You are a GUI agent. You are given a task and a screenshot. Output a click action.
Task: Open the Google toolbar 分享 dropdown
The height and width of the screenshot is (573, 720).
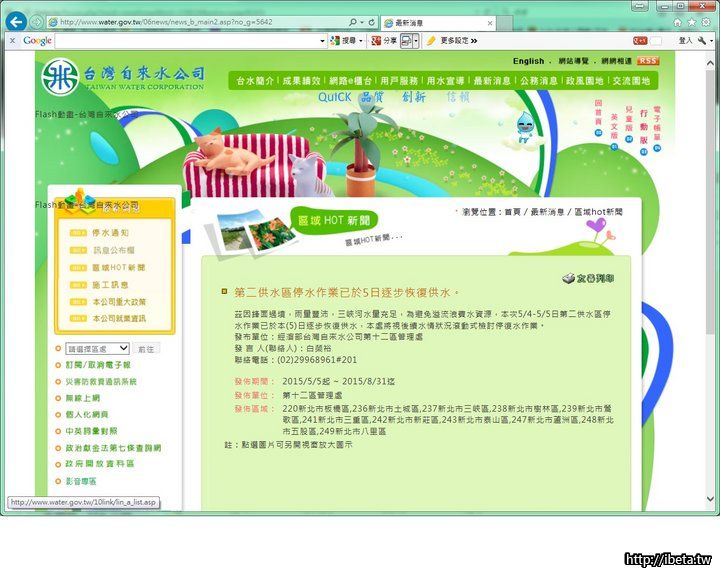point(385,41)
